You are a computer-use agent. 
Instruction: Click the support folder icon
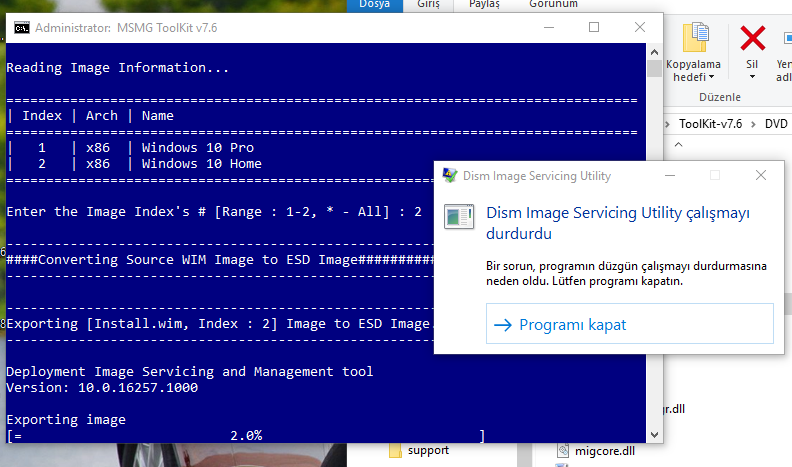(395, 450)
